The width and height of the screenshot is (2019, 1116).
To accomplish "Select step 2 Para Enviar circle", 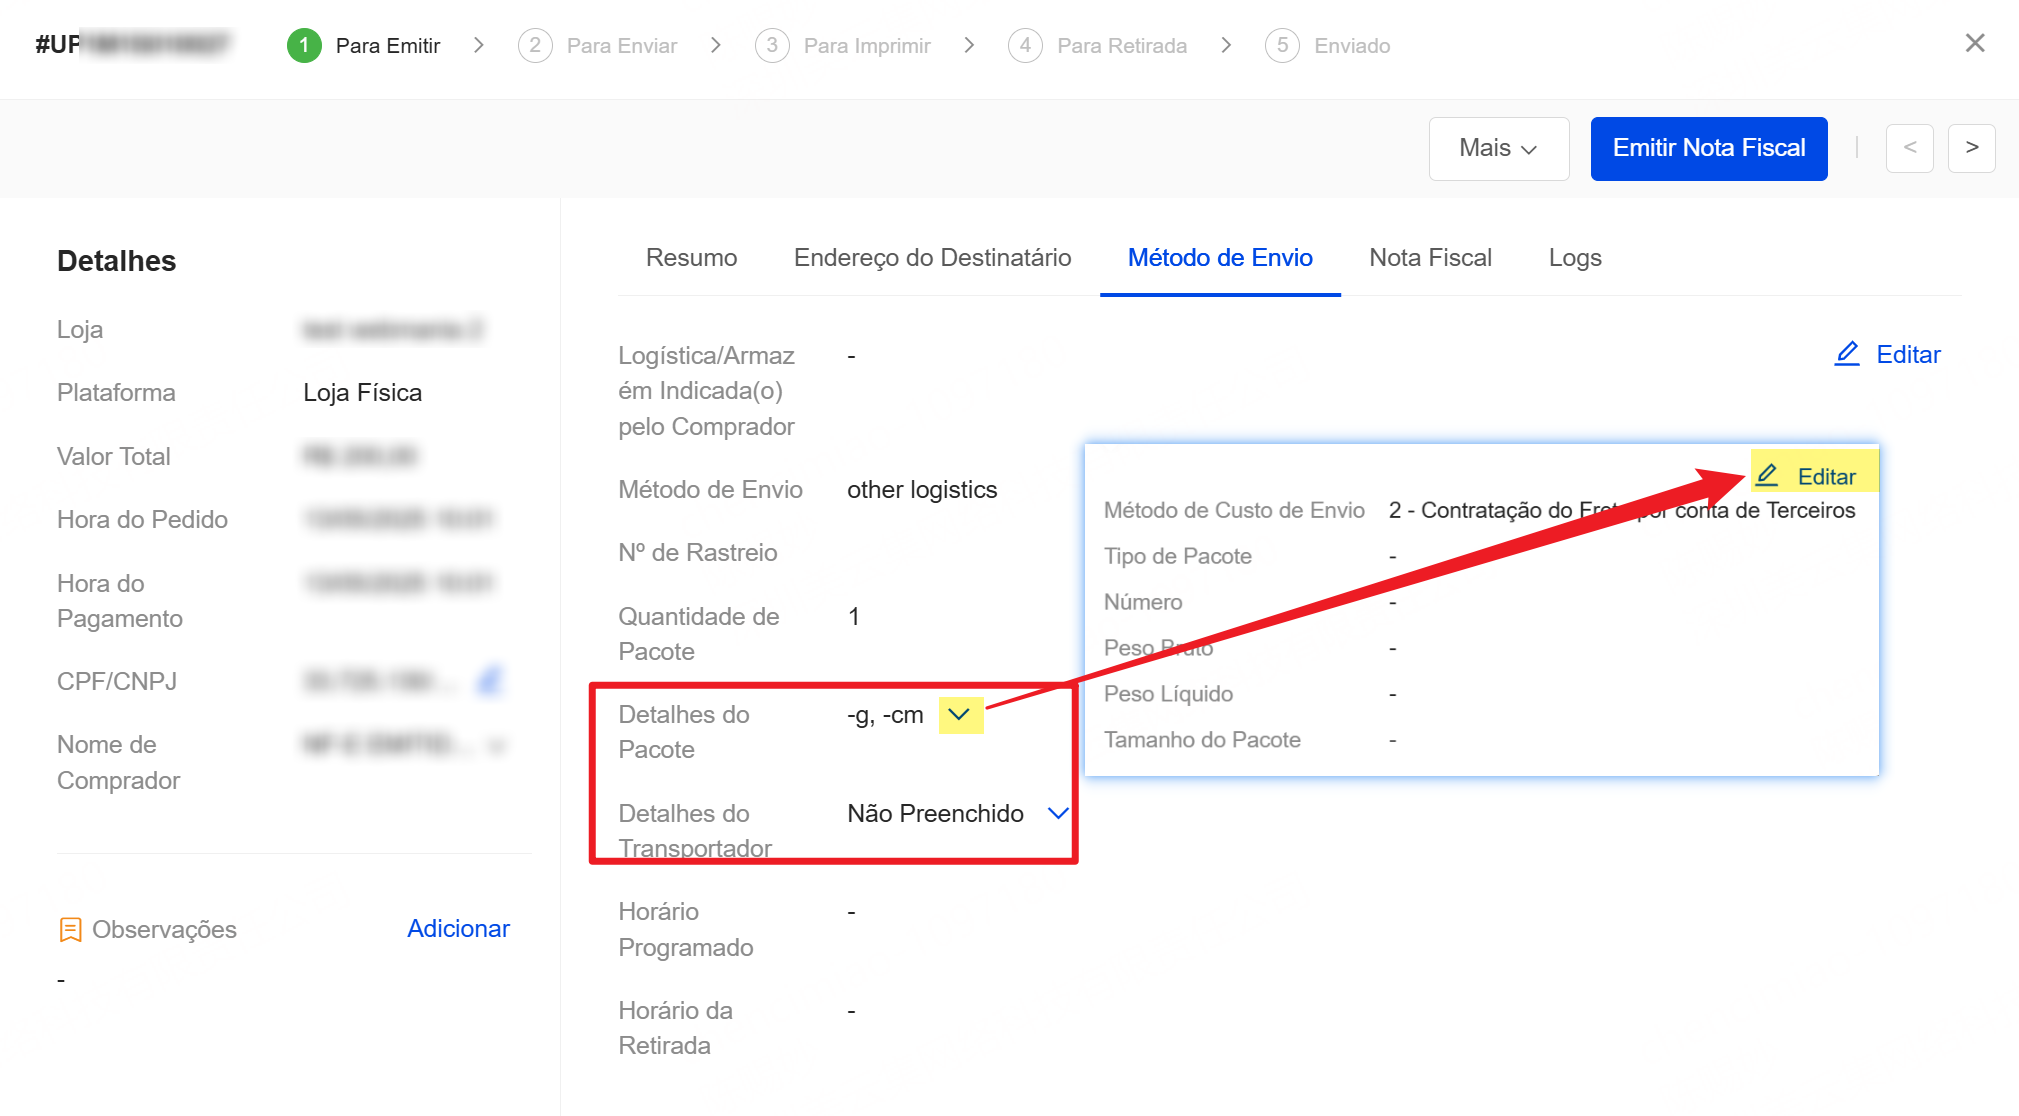I will 535,46.
